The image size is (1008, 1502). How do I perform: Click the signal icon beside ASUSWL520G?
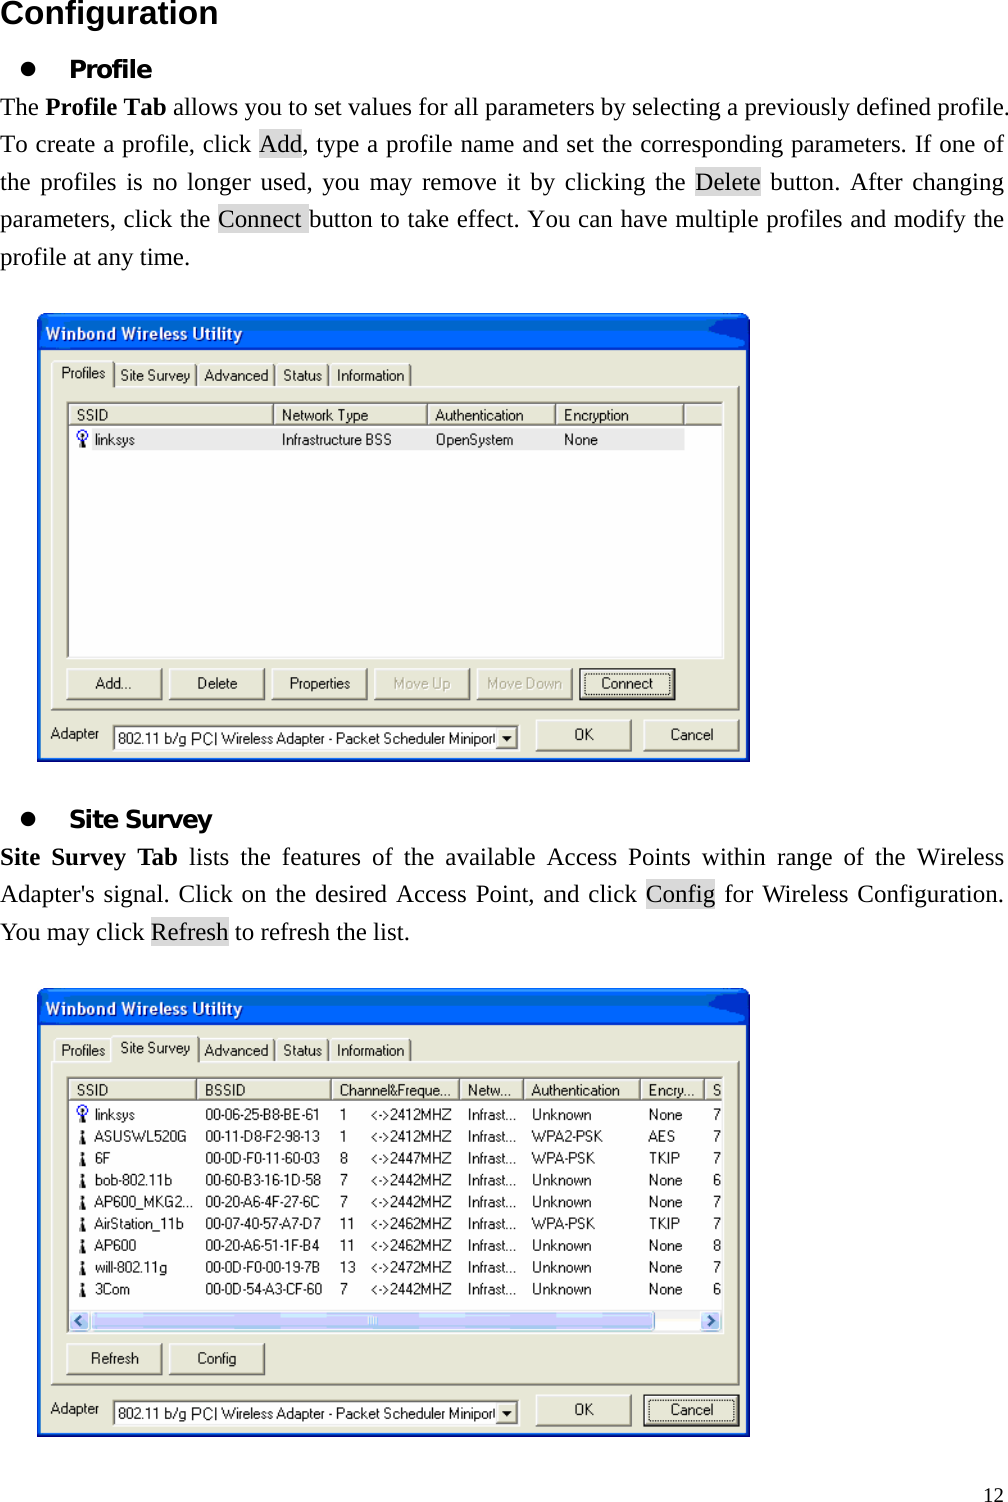[82, 1136]
